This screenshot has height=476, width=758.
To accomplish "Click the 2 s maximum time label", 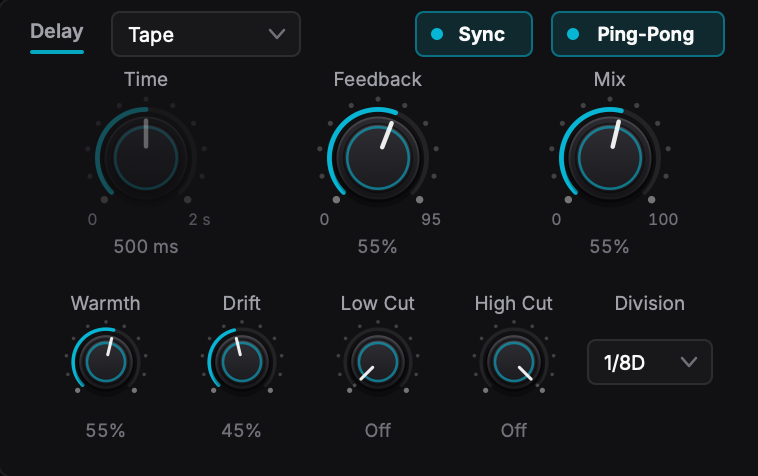I will click(199, 219).
